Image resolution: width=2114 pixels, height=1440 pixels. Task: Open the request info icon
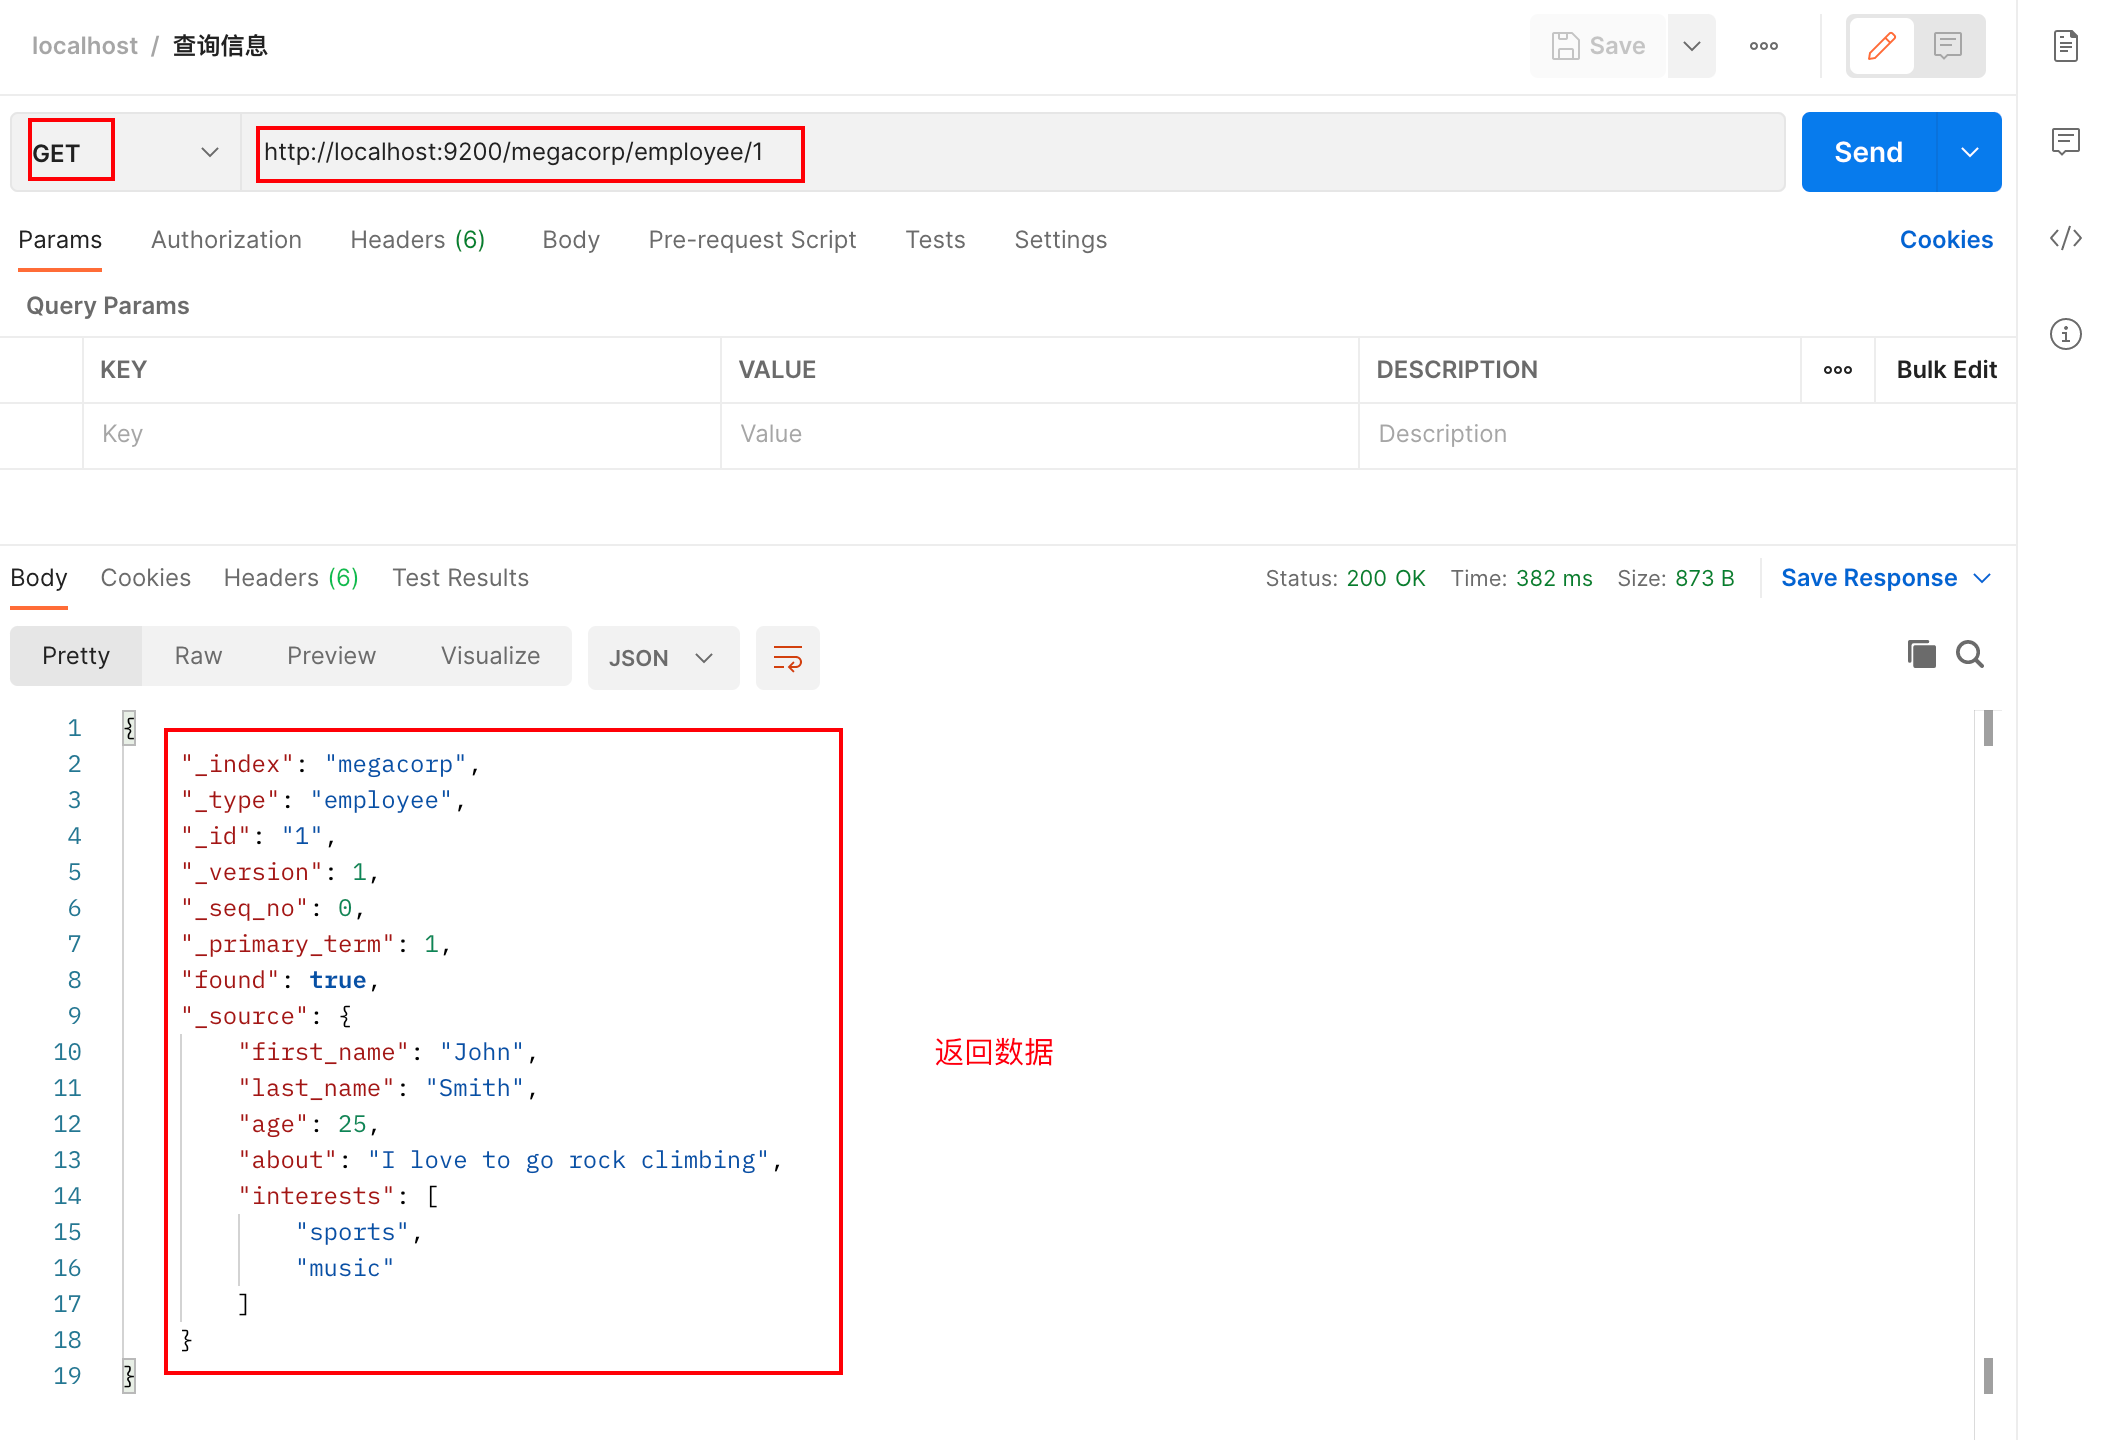2065,334
